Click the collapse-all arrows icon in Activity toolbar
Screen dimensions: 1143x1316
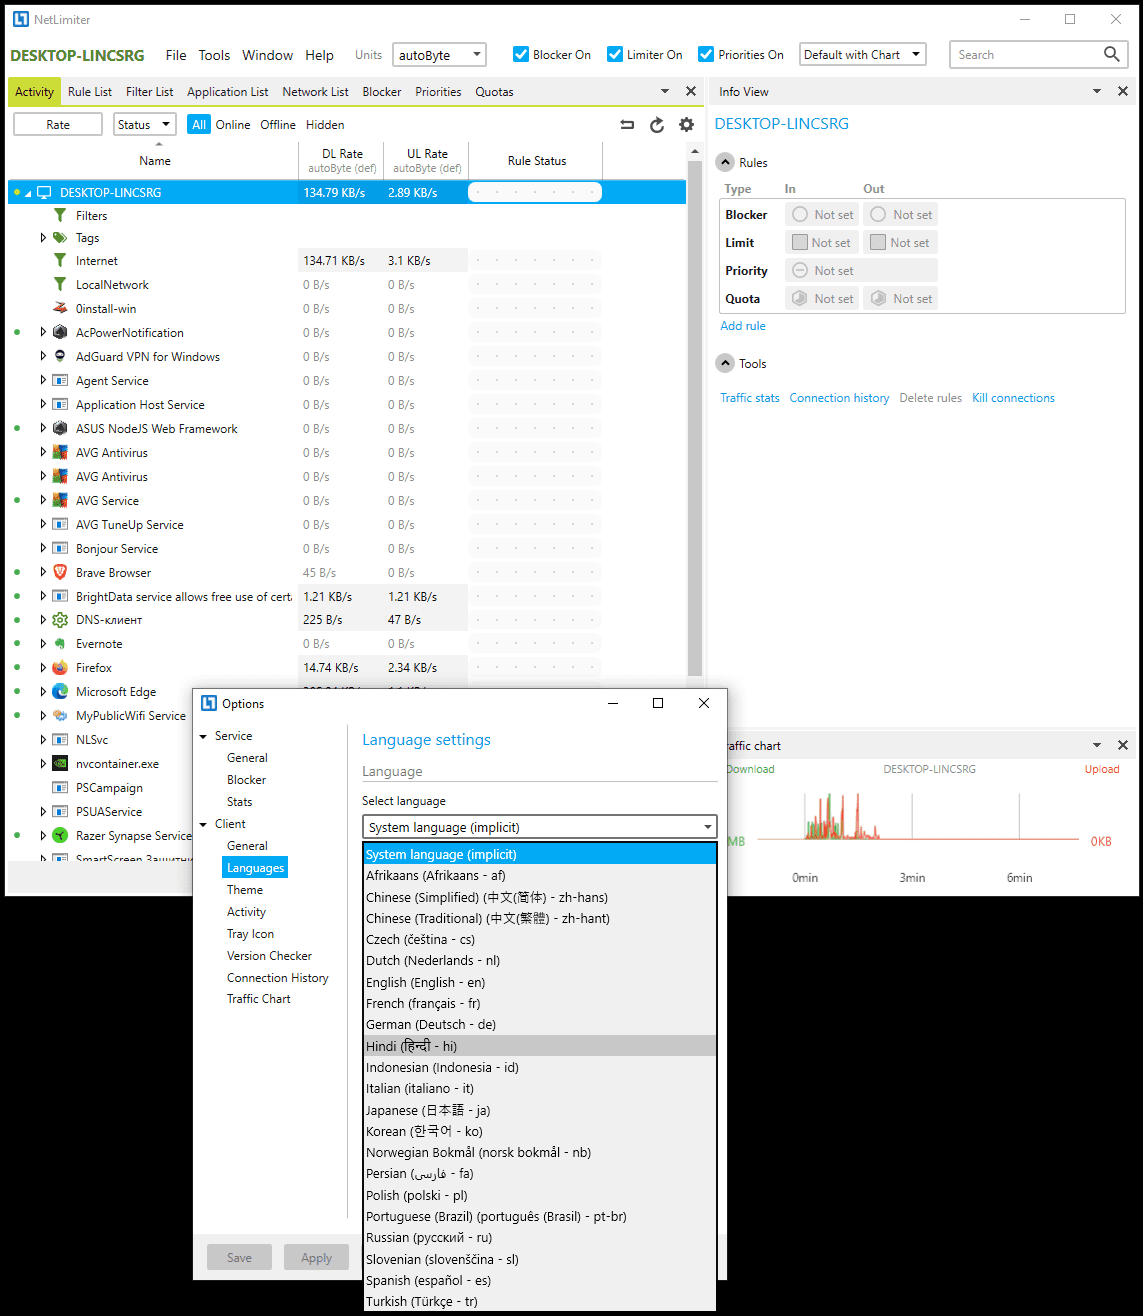coord(627,125)
